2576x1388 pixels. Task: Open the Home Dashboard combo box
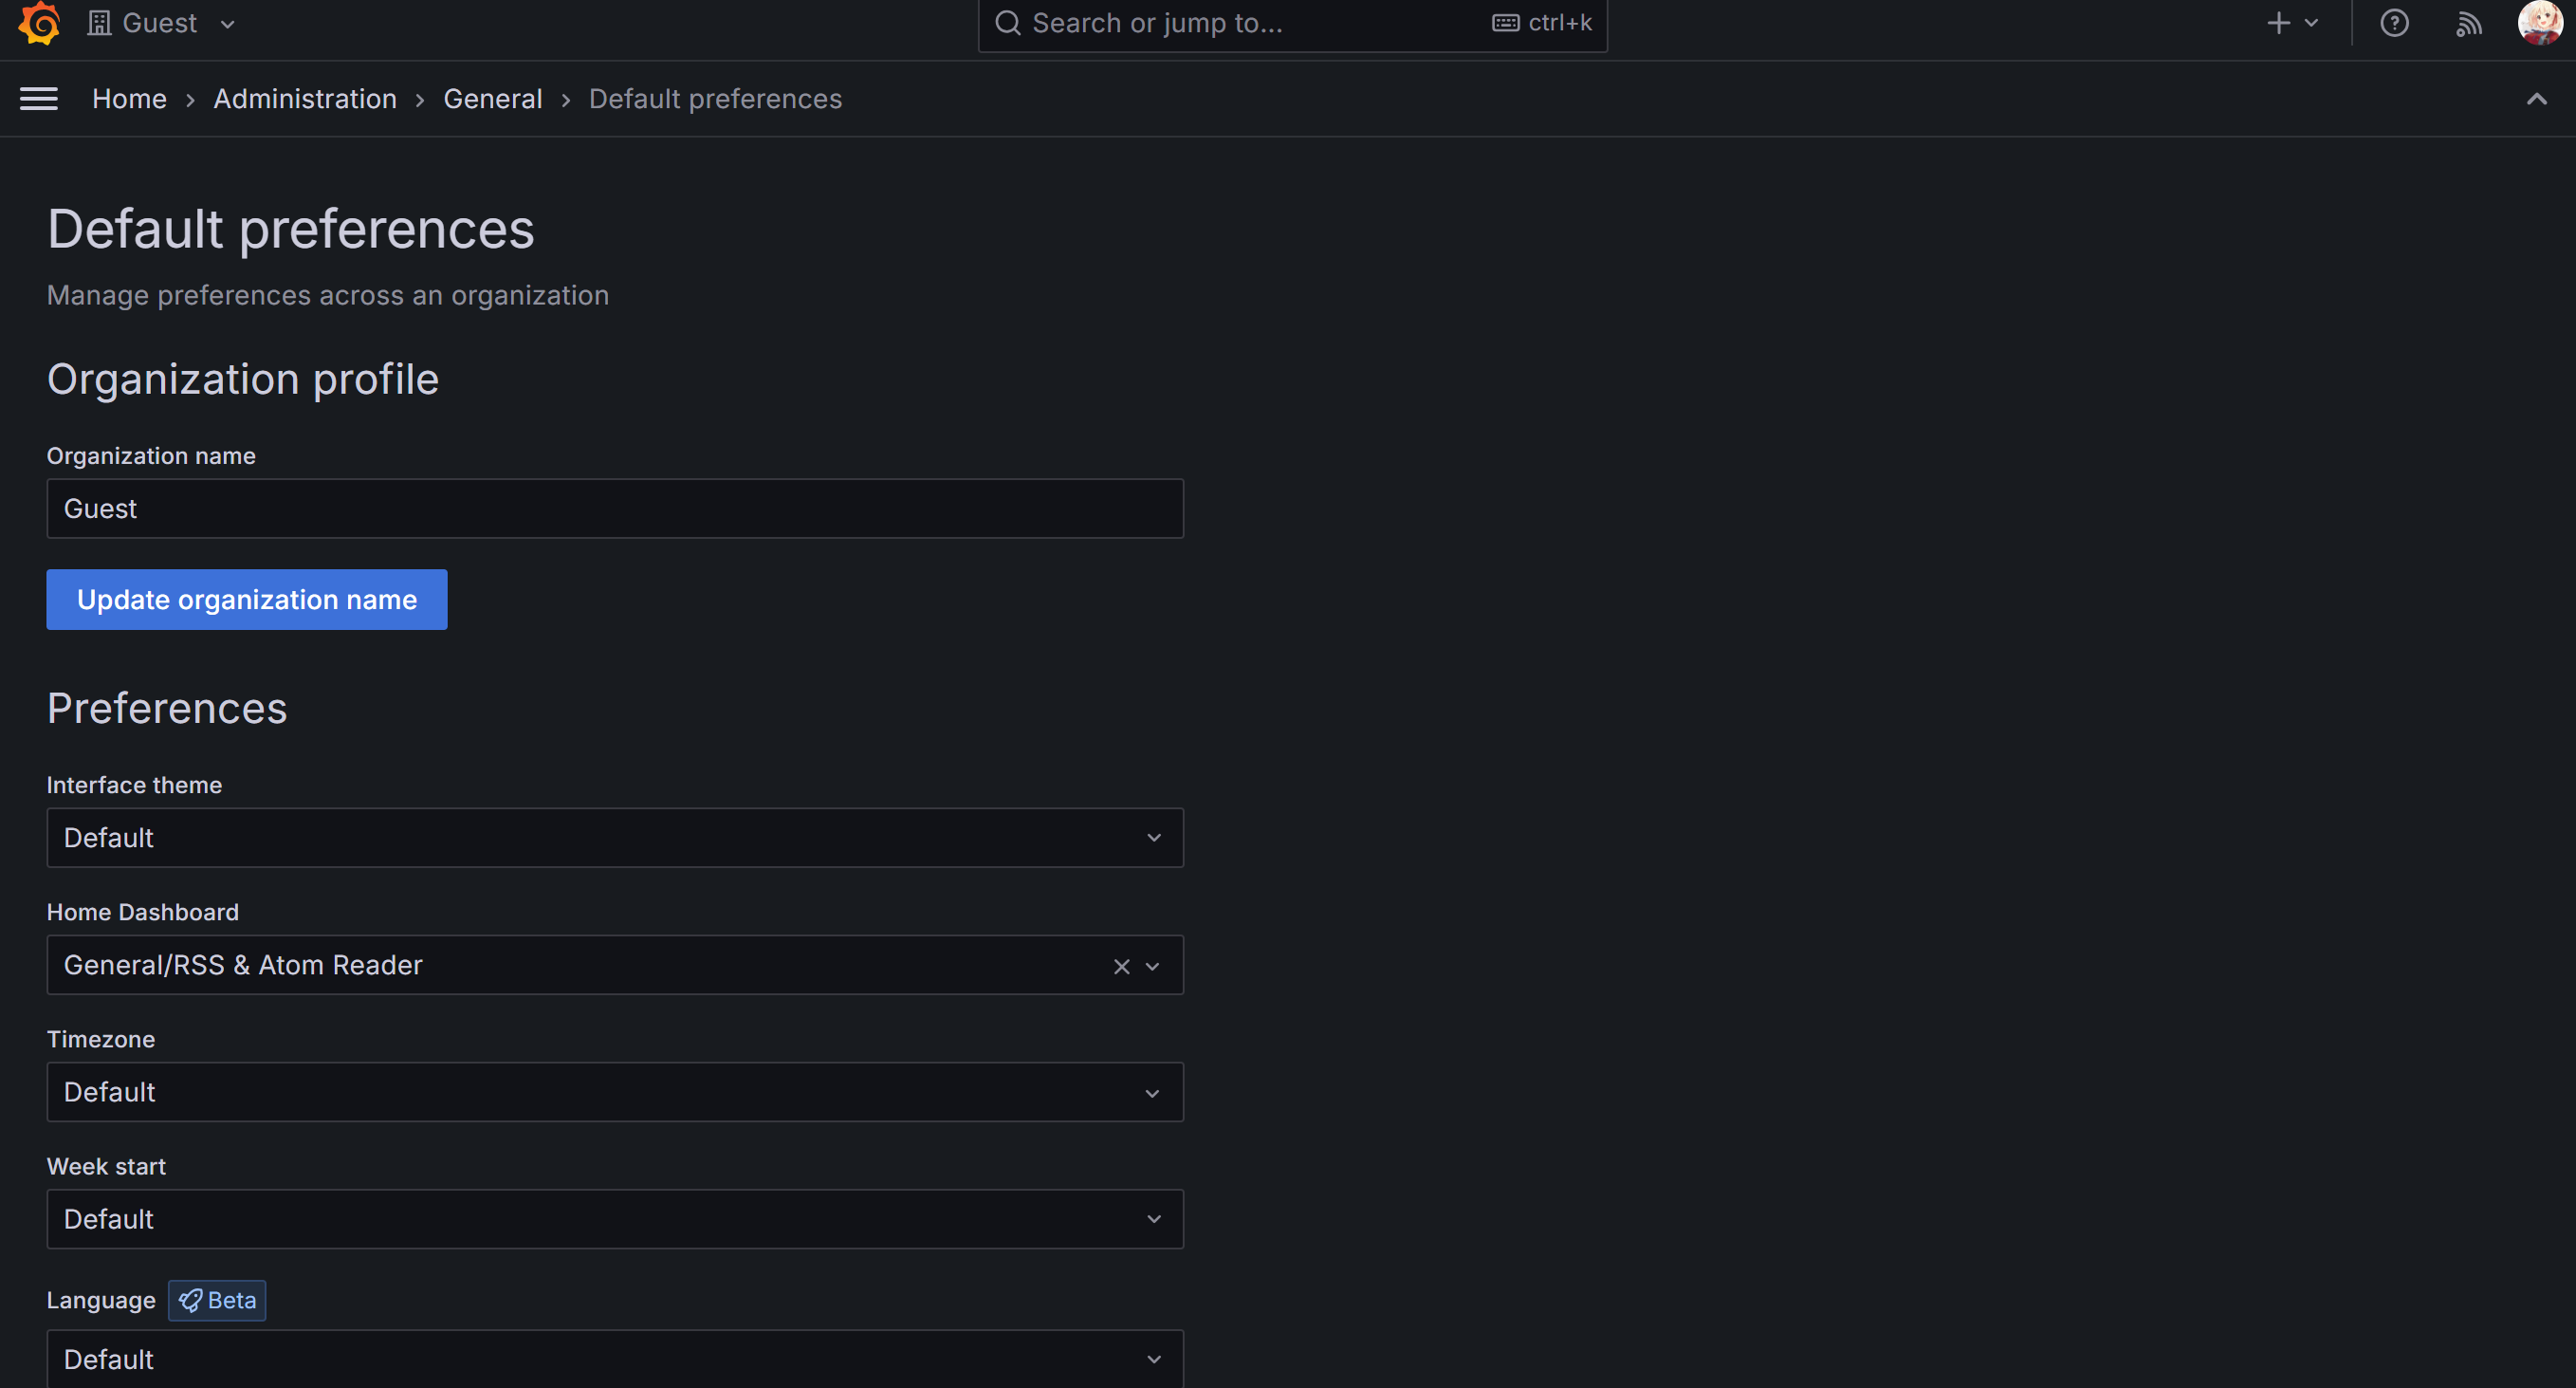pos(580,965)
